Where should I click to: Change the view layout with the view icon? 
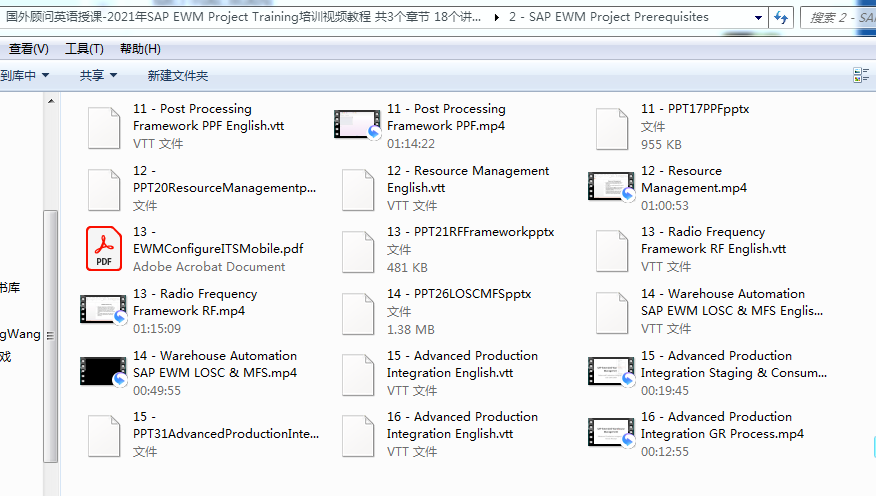861,75
